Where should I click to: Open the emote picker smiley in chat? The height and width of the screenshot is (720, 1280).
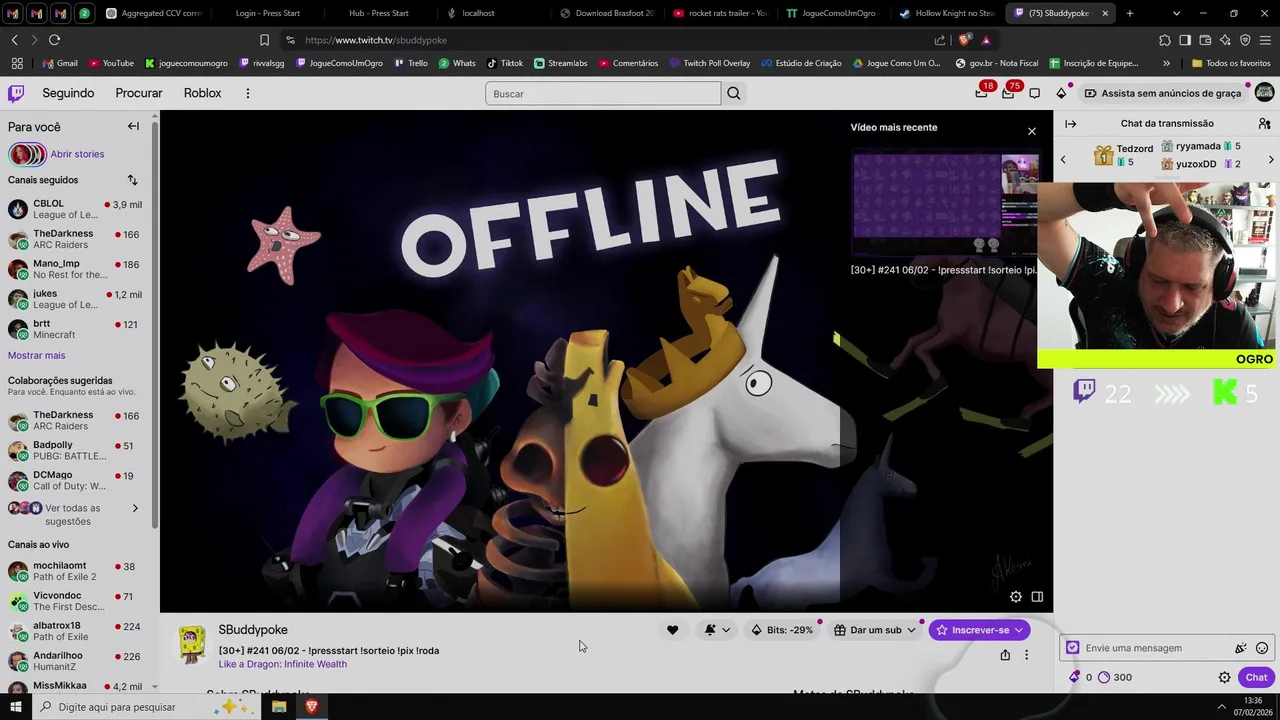tap(1262, 648)
